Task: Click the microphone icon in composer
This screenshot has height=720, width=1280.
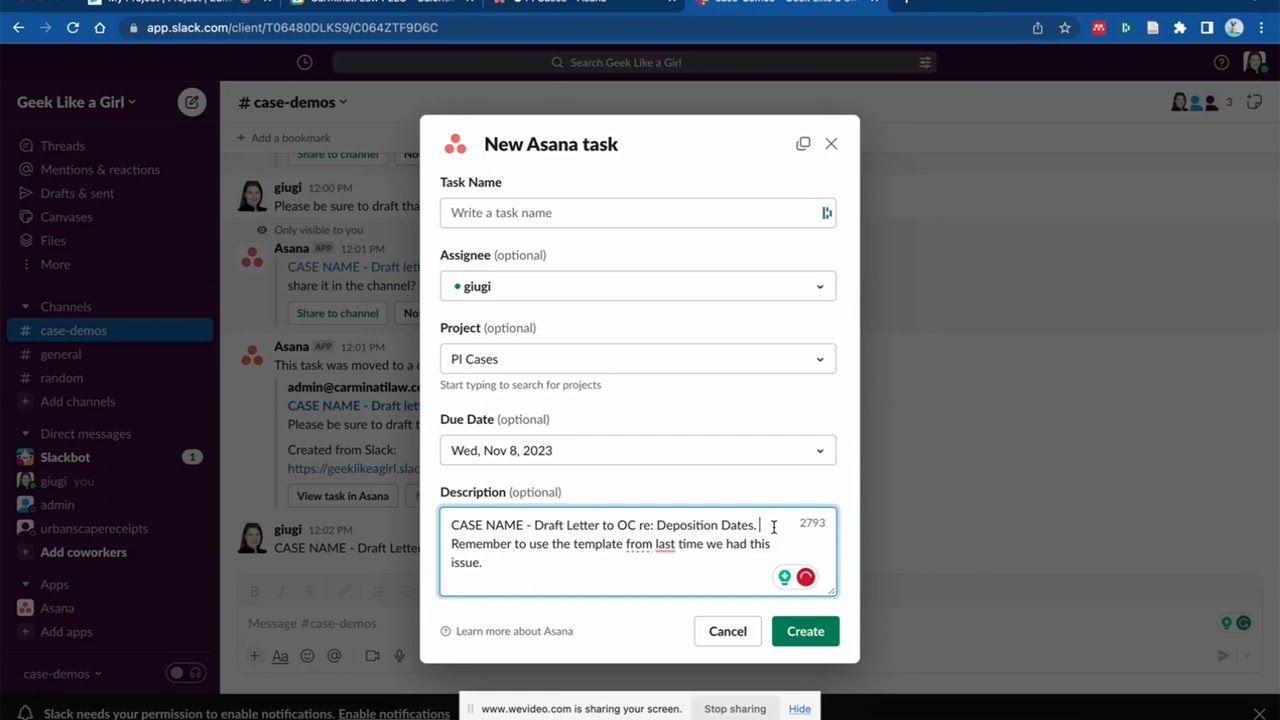Action: [x=399, y=656]
